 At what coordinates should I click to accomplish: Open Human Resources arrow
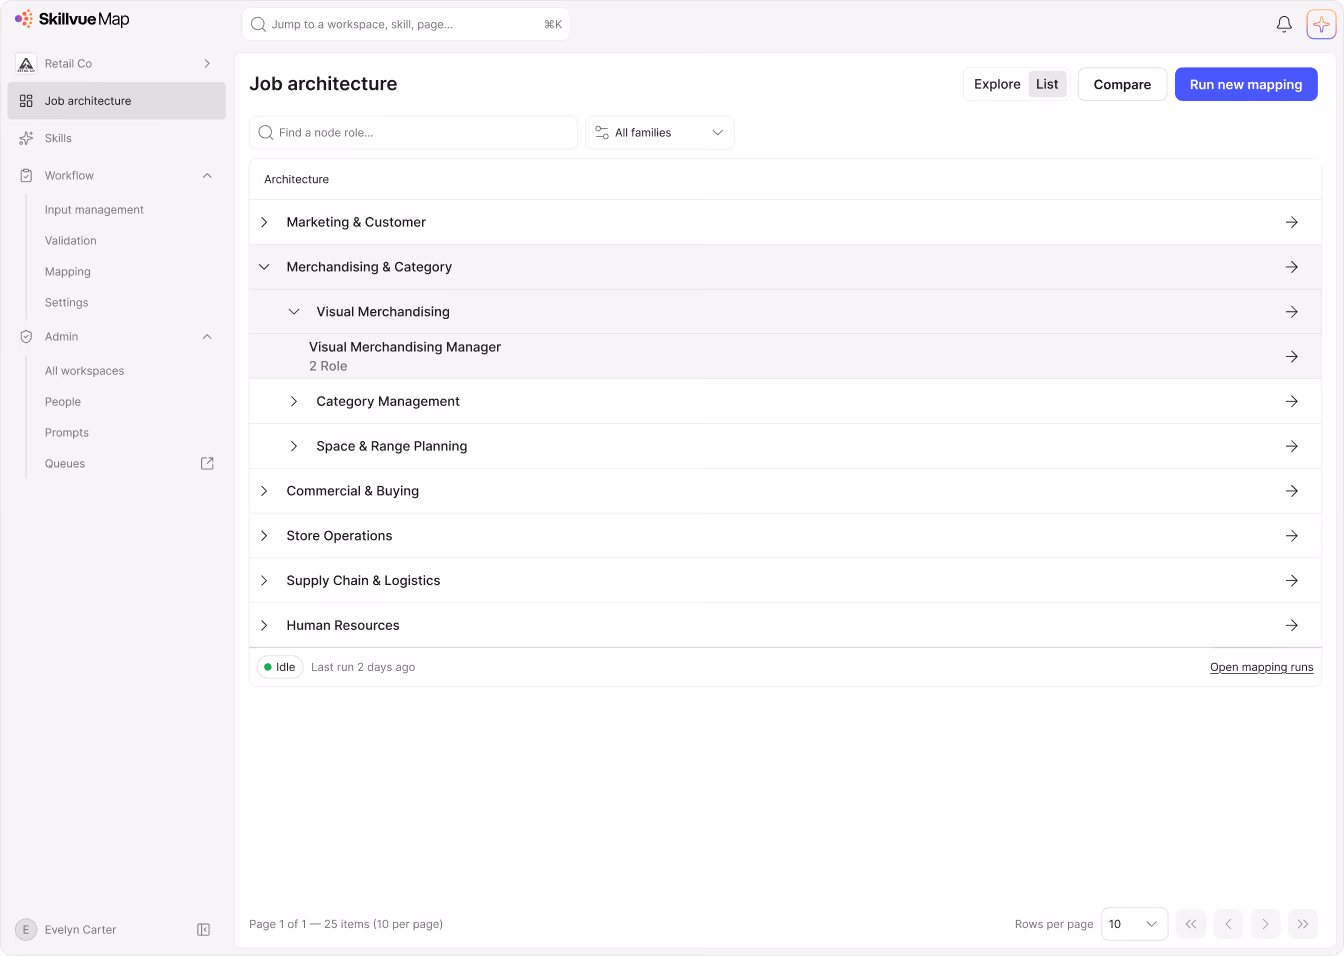coord(1292,625)
